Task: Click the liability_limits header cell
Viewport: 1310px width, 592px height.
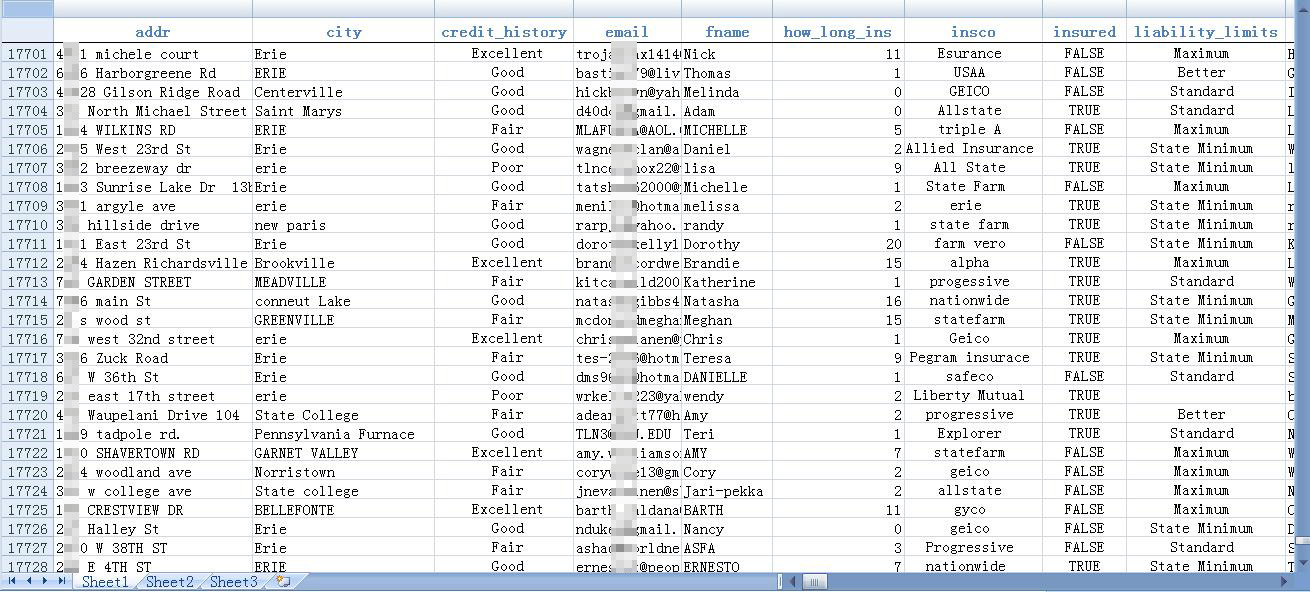Action: [x=1205, y=32]
